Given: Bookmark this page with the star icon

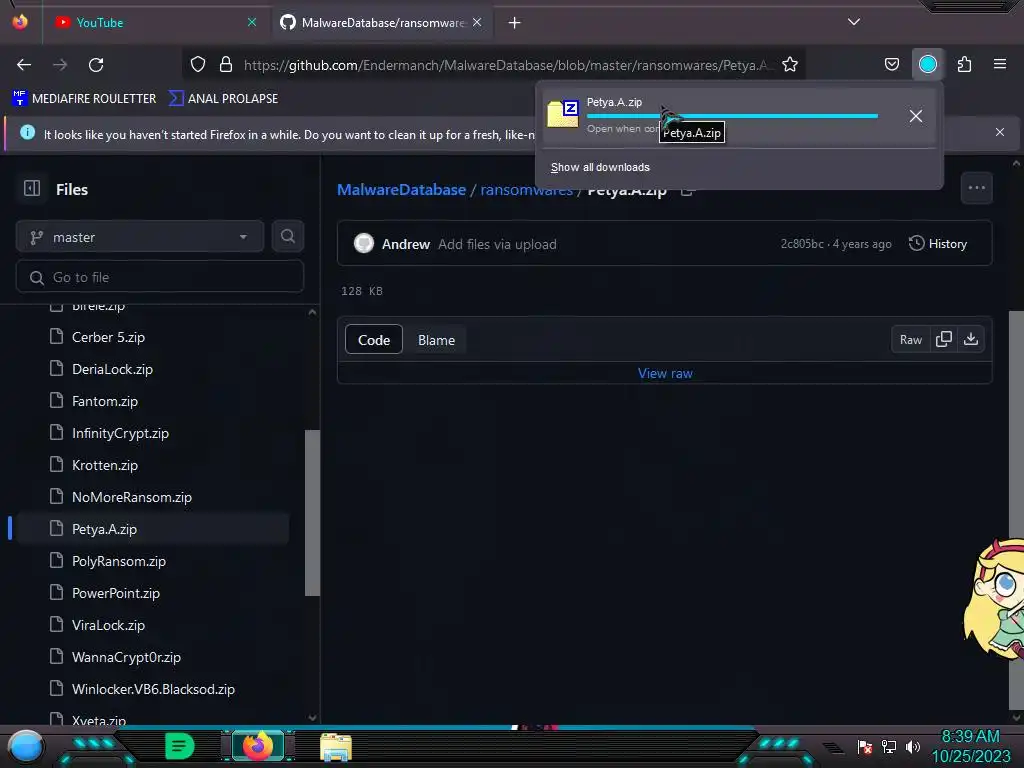Looking at the screenshot, I should point(790,64).
